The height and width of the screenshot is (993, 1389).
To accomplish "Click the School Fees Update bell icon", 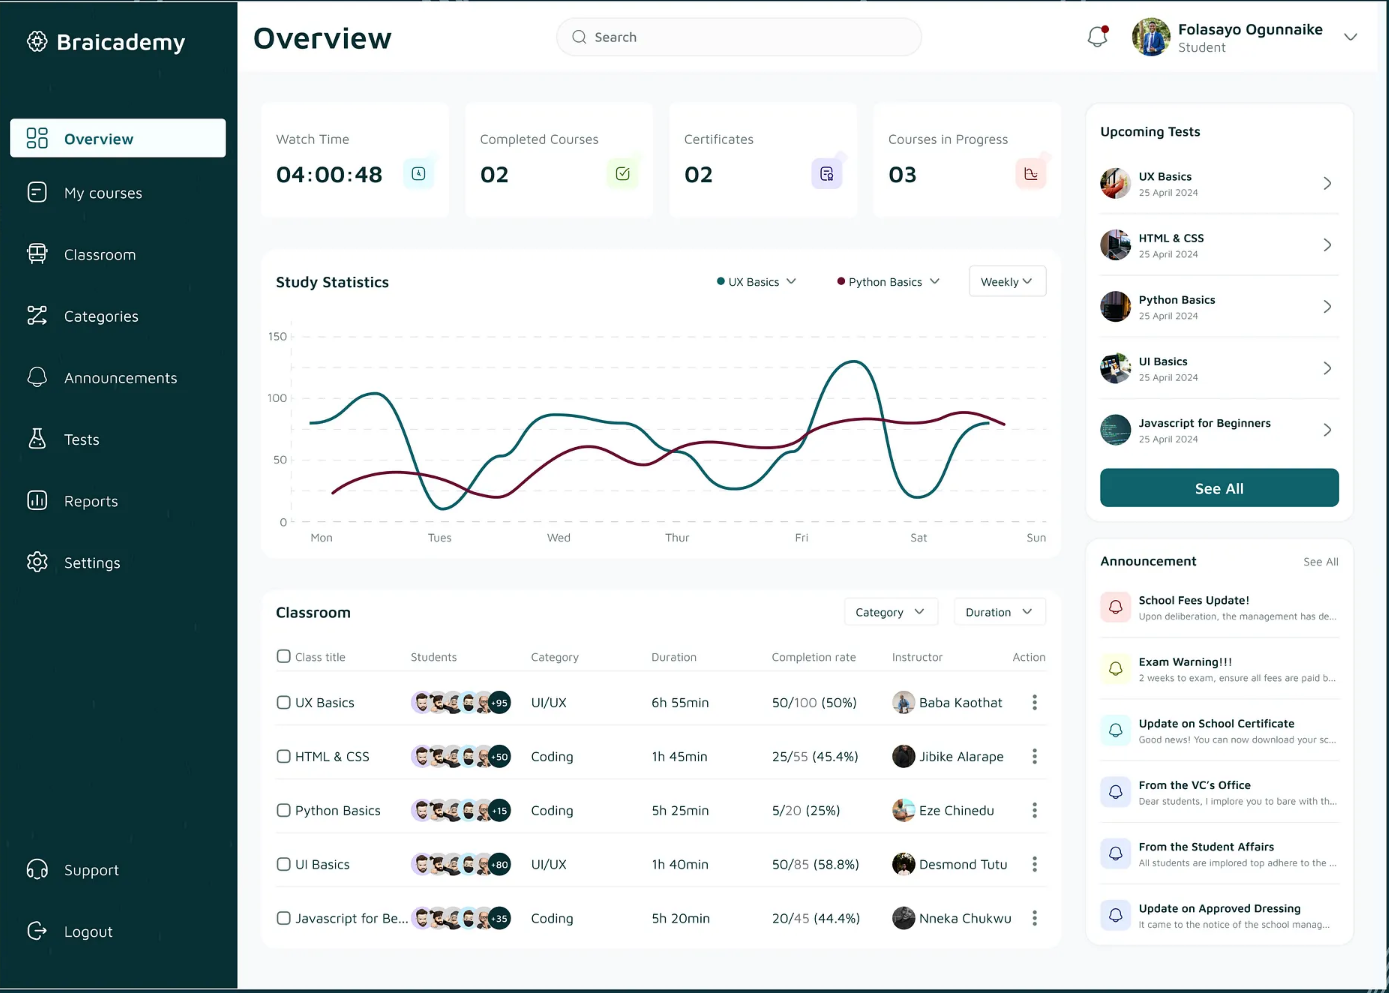I will pos(1115,607).
